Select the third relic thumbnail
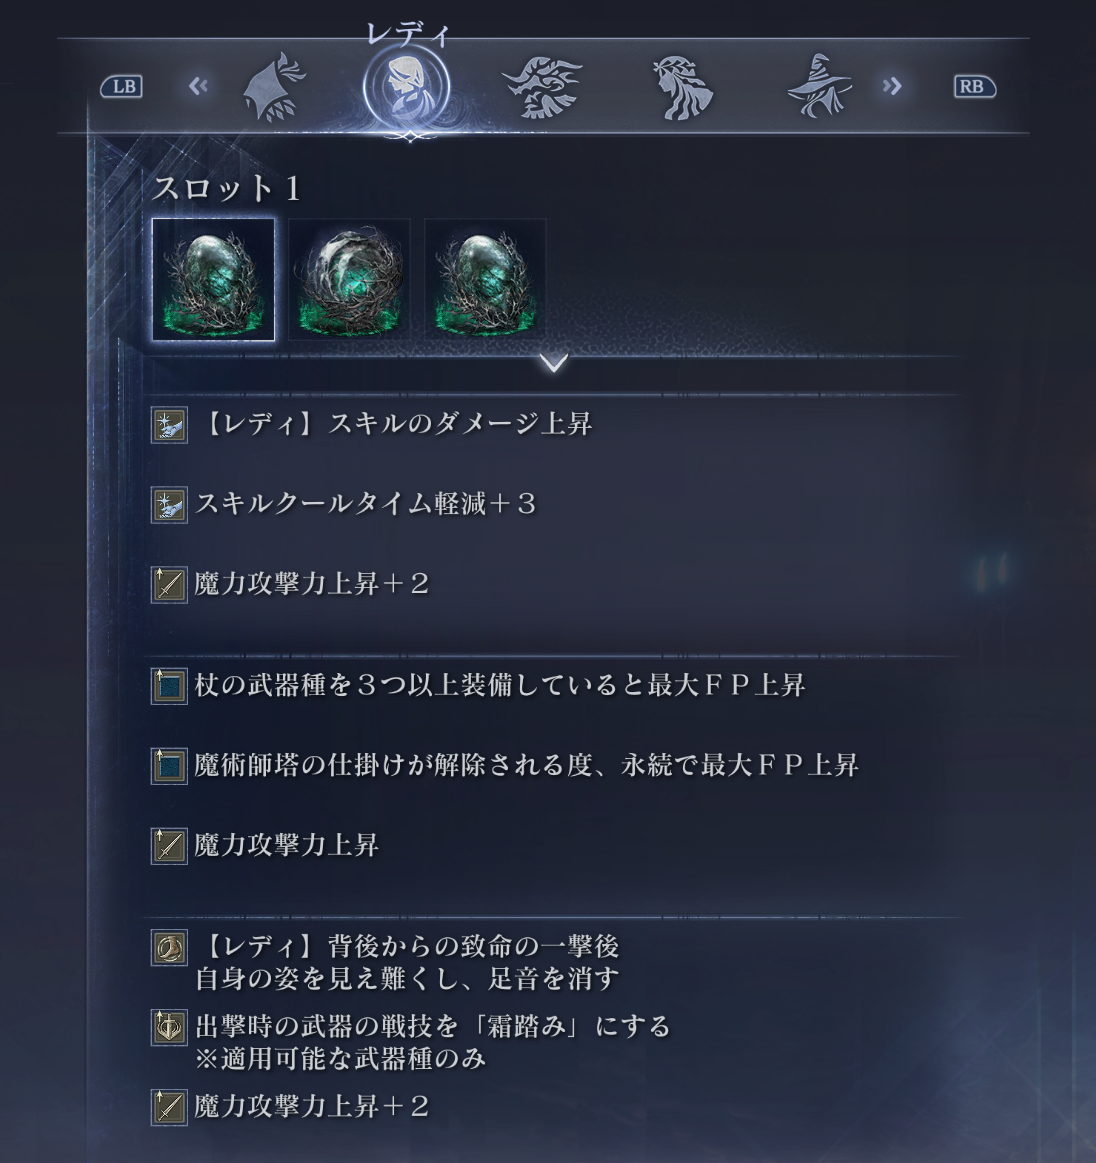The width and height of the screenshot is (1096, 1163). pyautogui.click(x=486, y=280)
